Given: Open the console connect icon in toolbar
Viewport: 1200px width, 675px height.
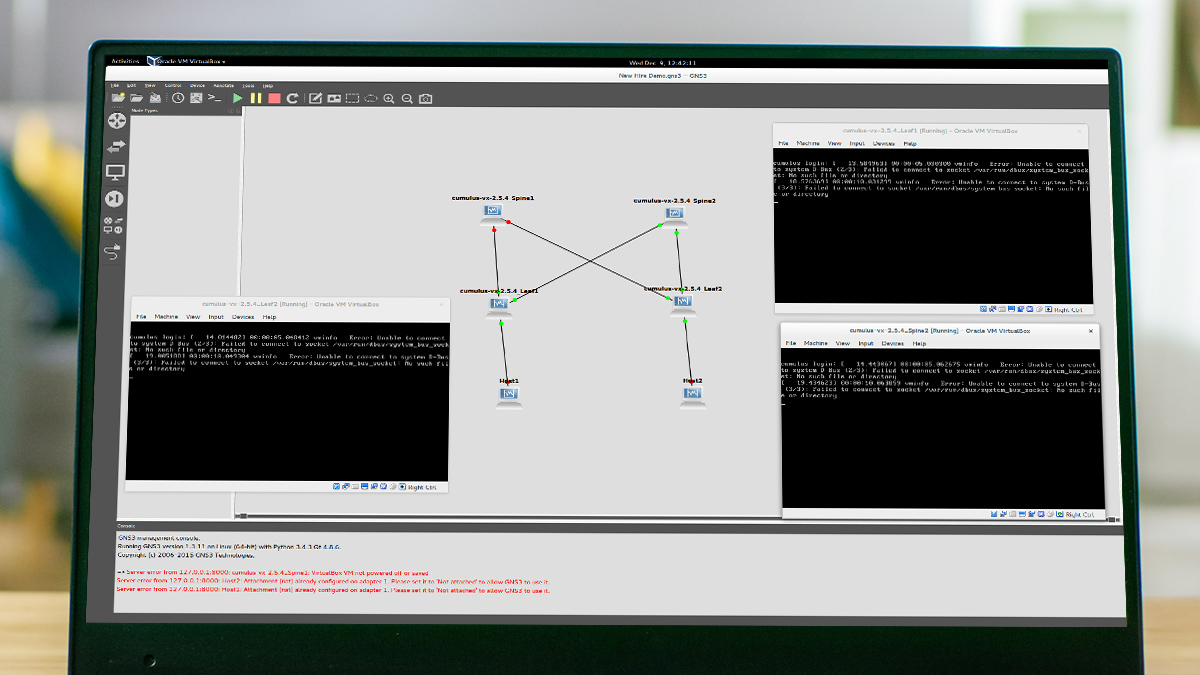Looking at the screenshot, I should [x=215, y=98].
